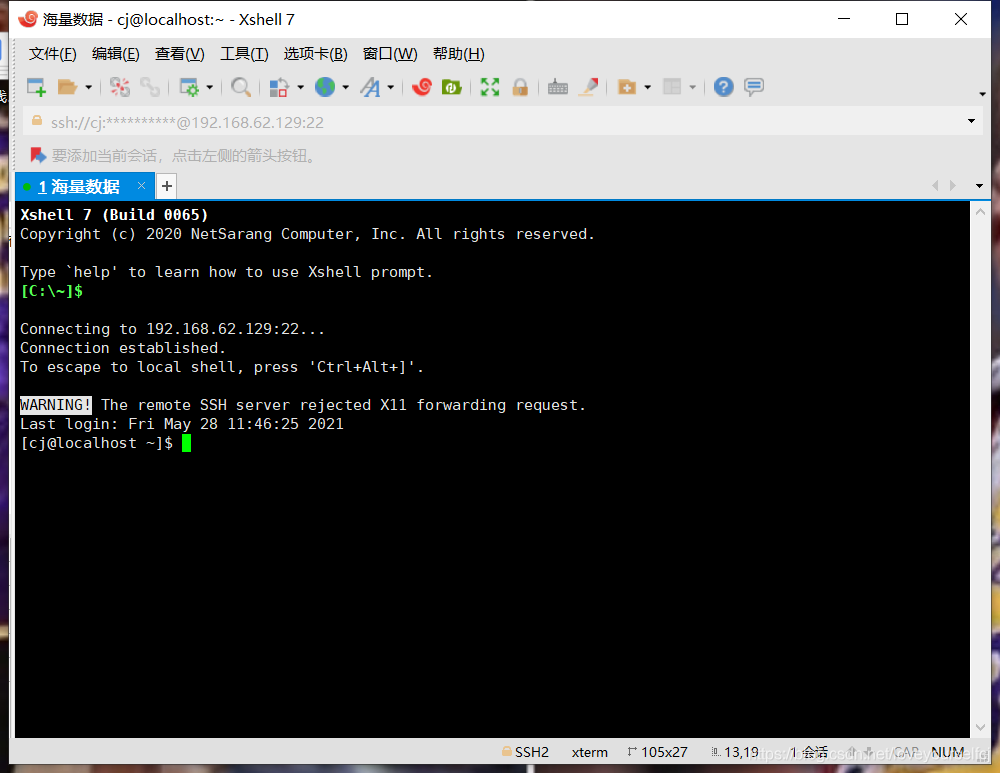Expand the color scheme dropdown arrow

pos(300,87)
